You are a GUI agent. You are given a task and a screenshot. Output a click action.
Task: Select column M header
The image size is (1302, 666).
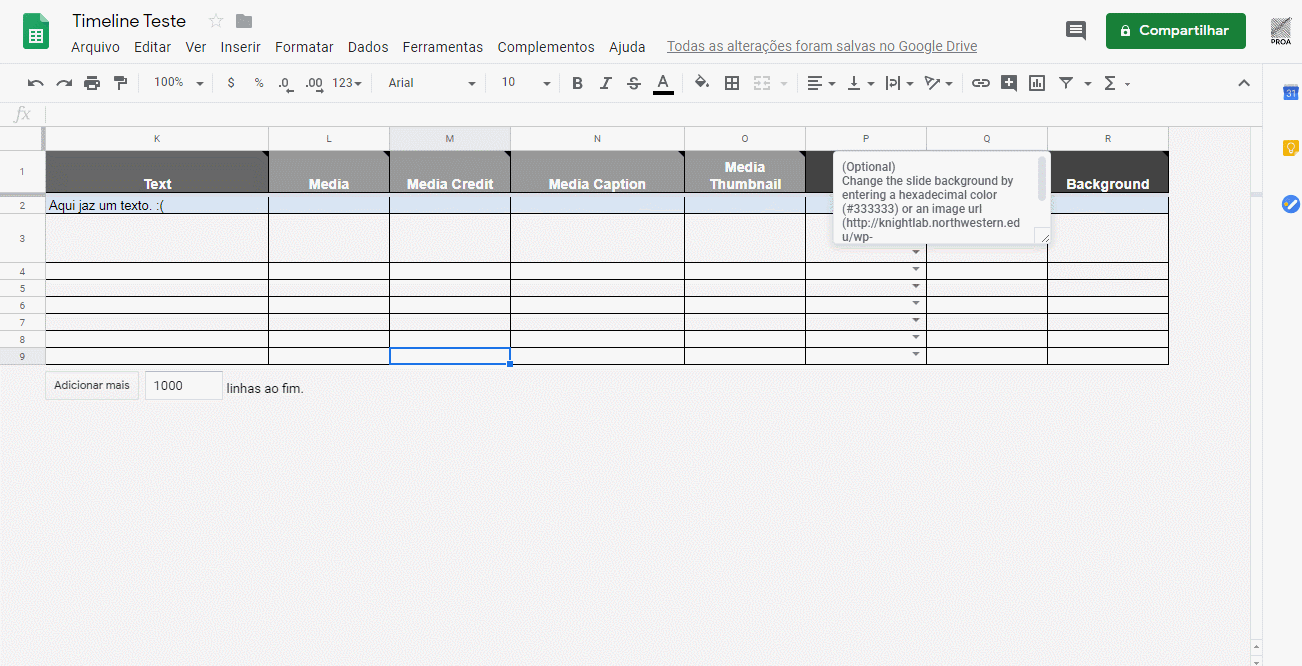(x=450, y=138)
